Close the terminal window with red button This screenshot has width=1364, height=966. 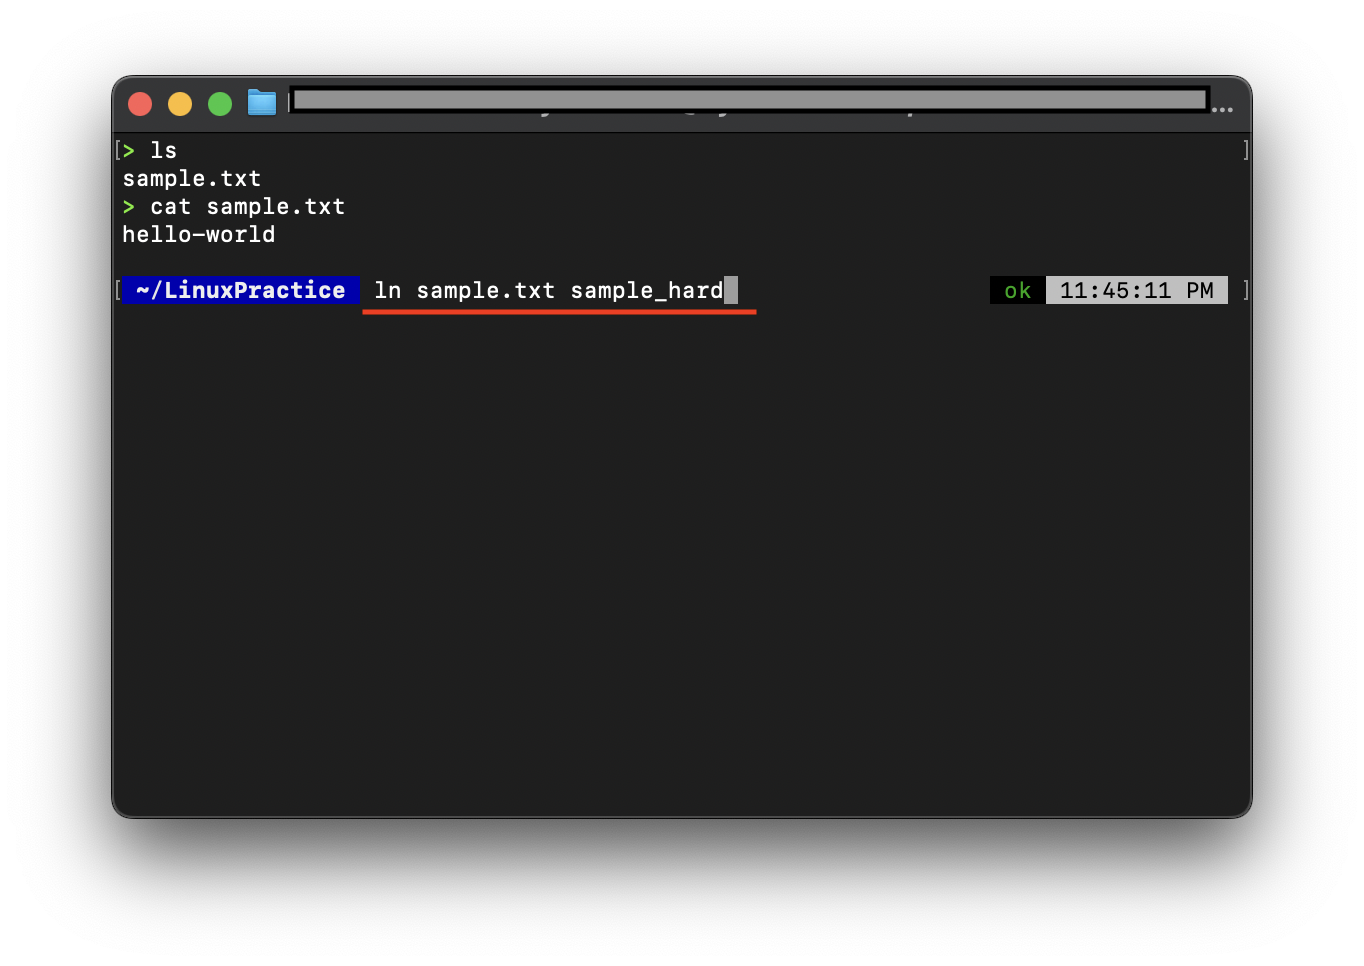(140, 104)
